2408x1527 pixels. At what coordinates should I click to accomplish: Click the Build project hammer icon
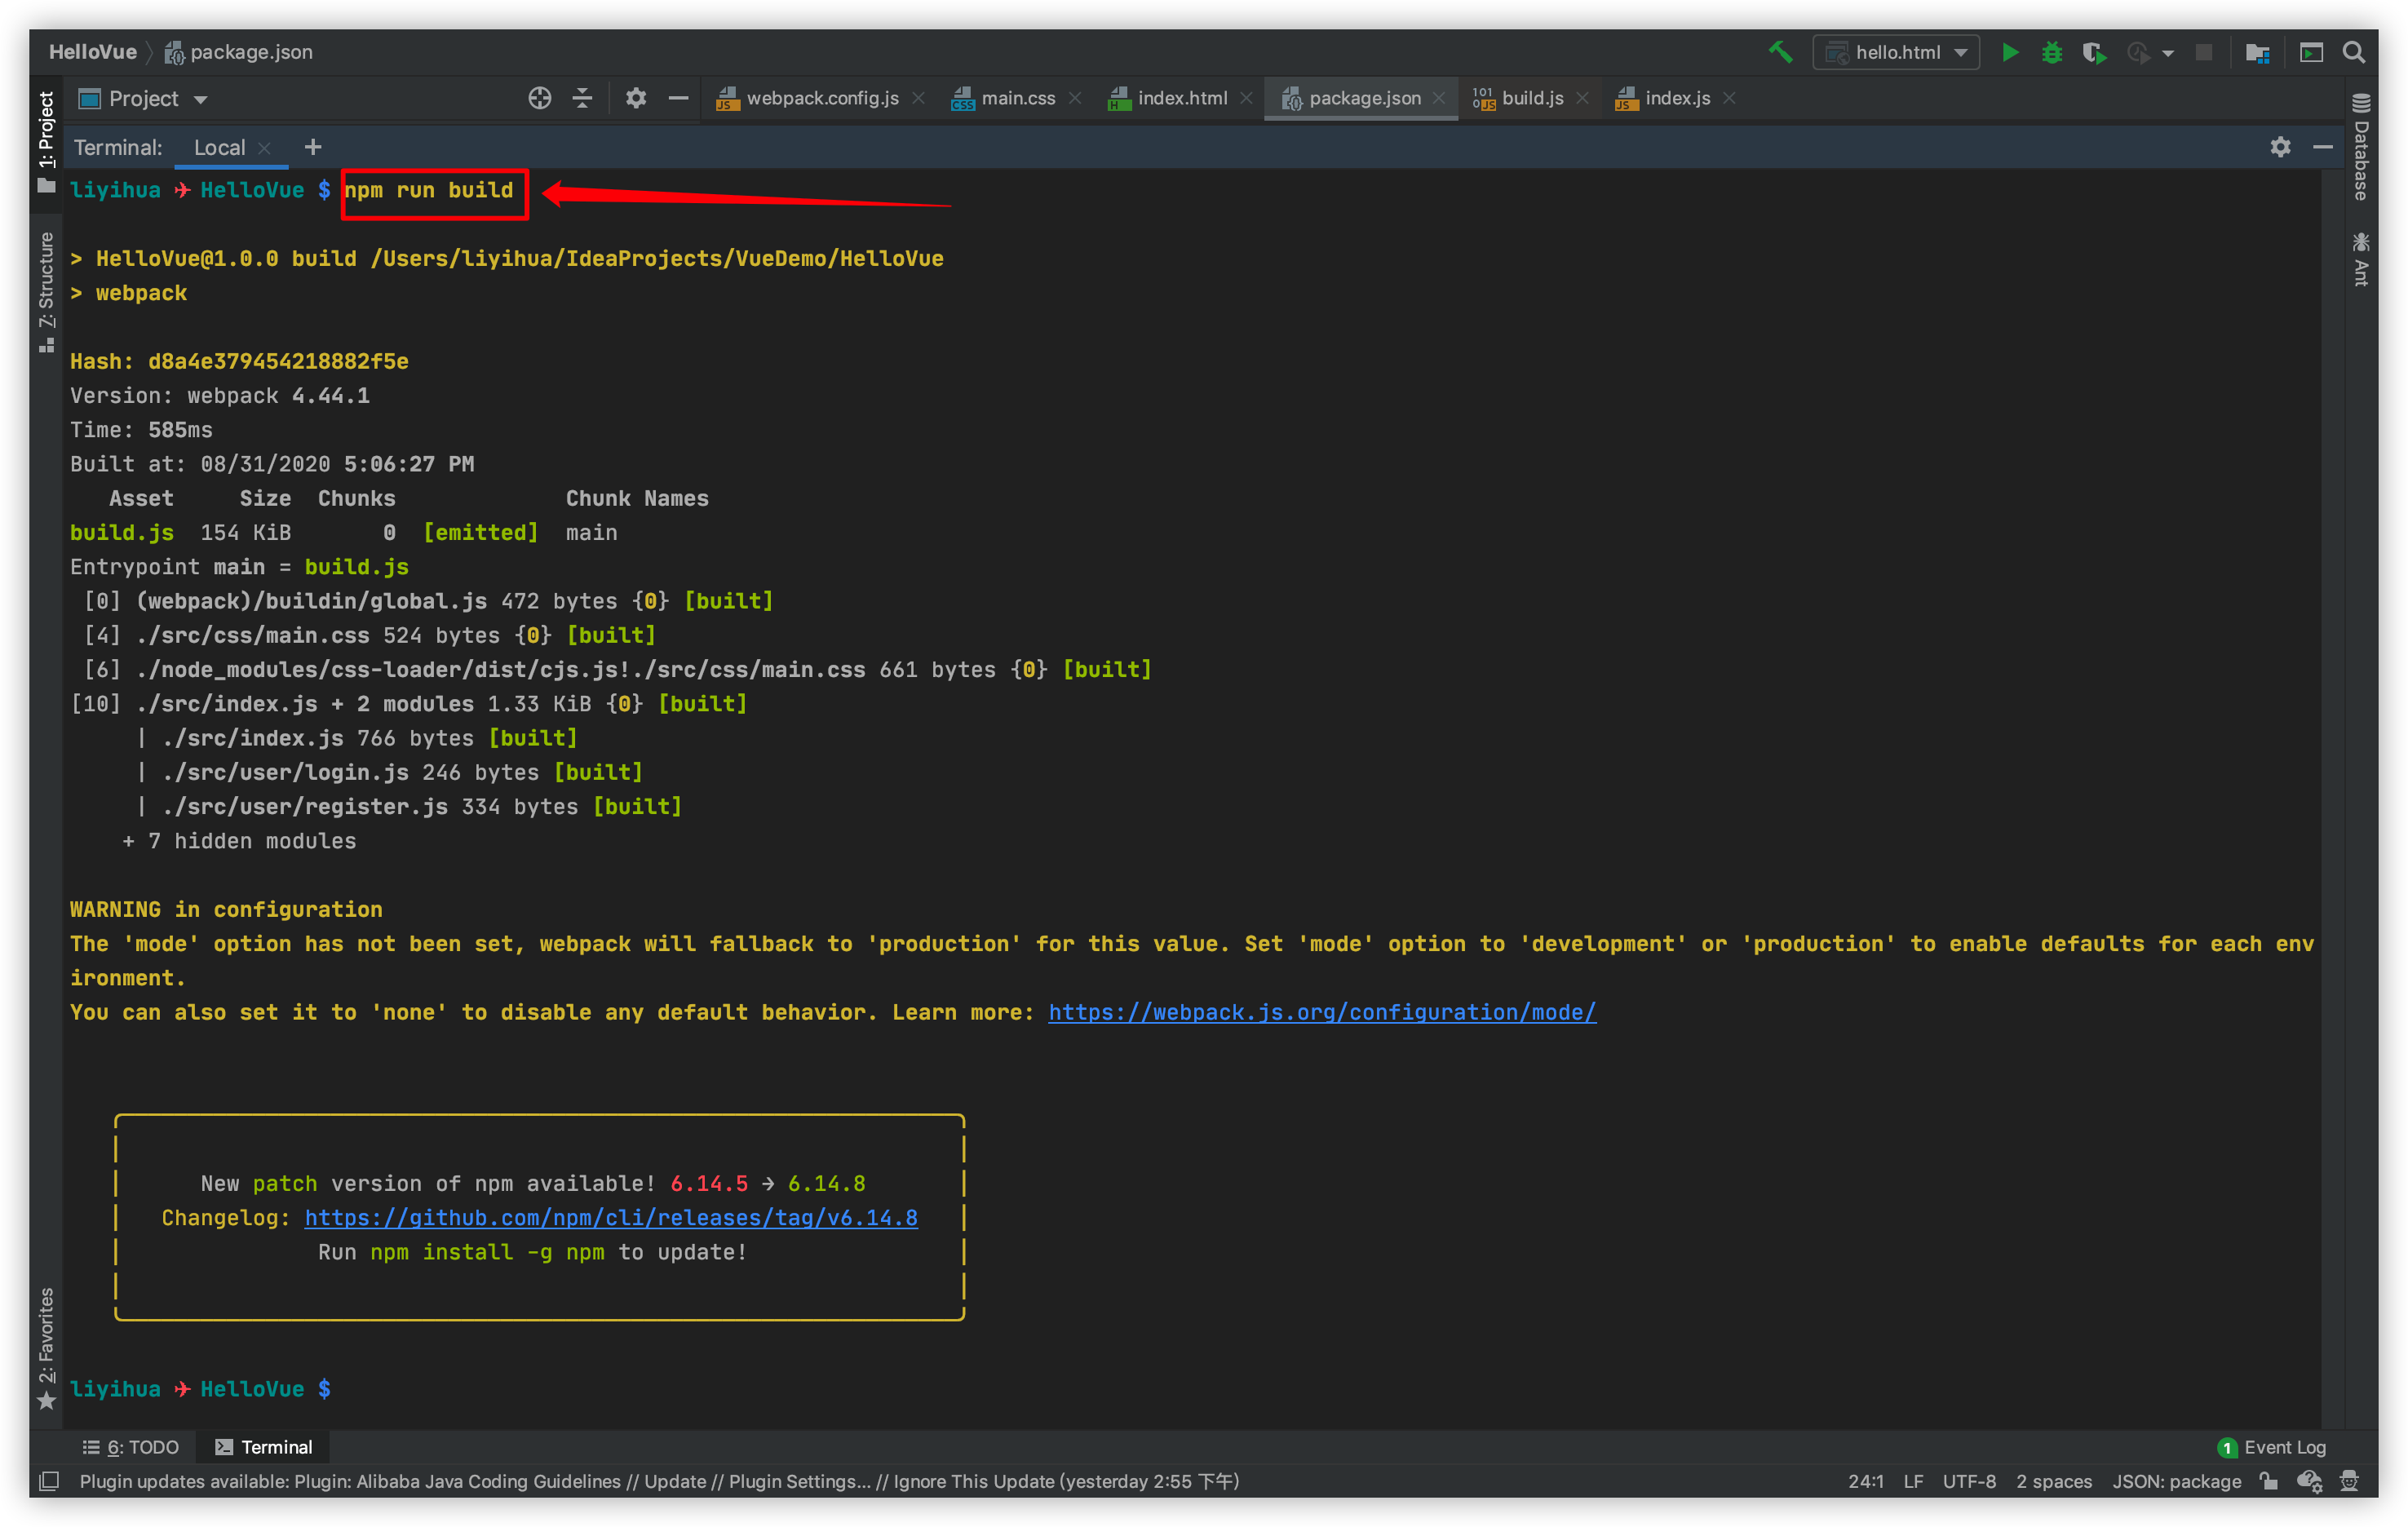pyautogui.click(x=1780, y=52)
